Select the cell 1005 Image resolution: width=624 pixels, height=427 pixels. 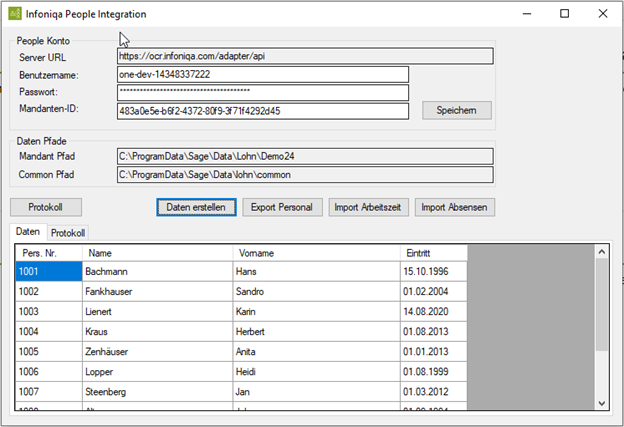[x=49, y=351]
